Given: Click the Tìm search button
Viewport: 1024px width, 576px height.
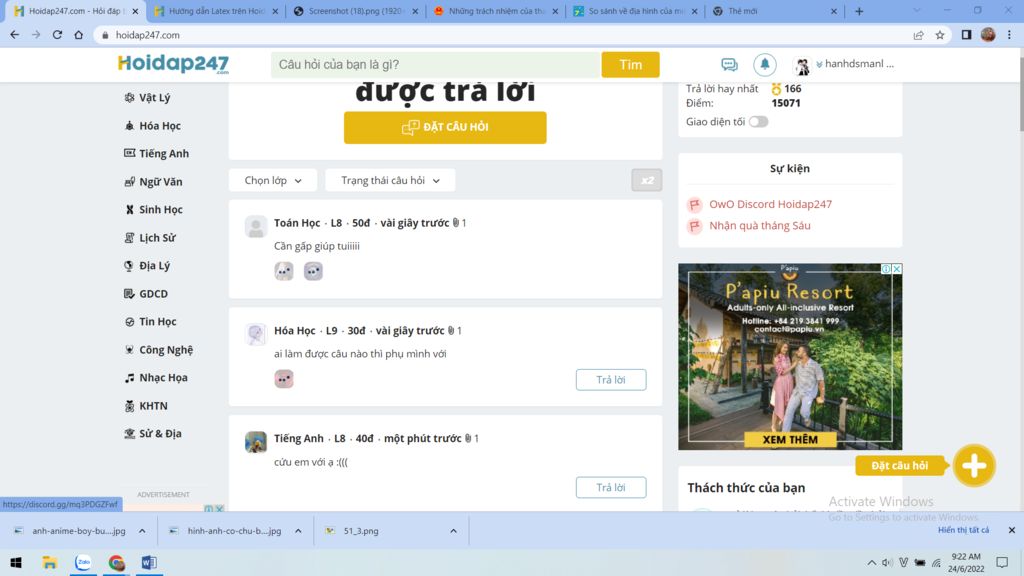Looking at the screenshot, I should (630, 65).
